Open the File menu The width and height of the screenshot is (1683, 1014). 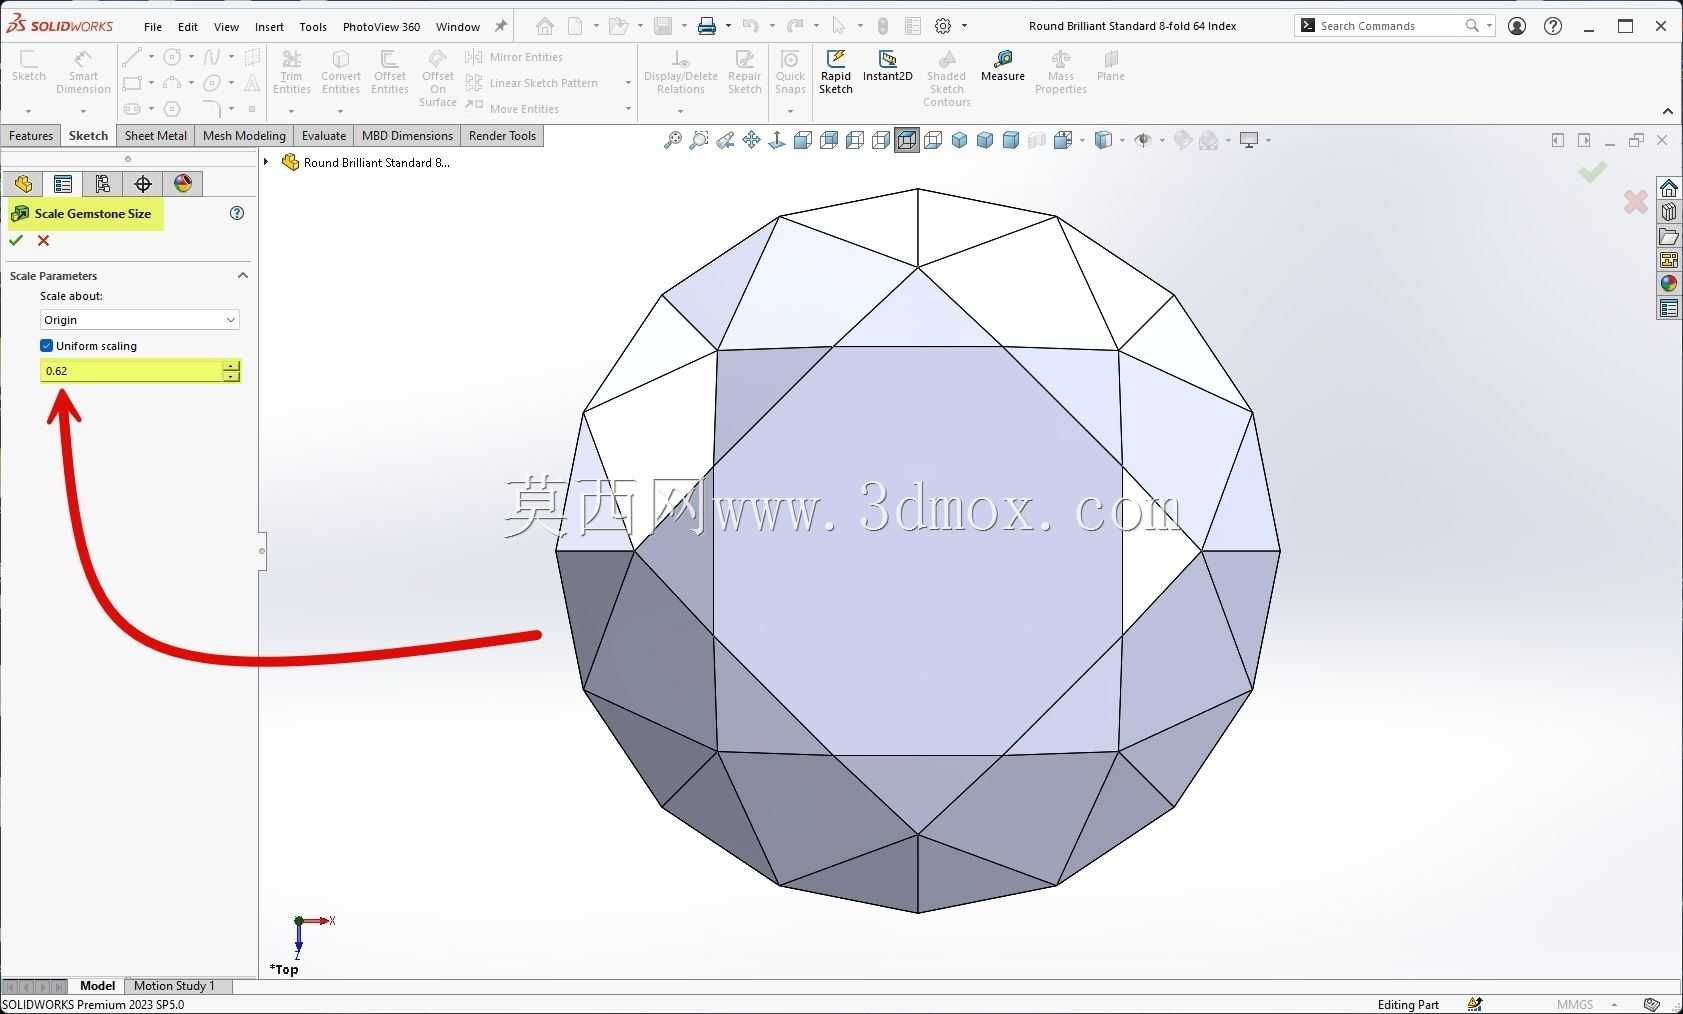(x=153, y=27)
